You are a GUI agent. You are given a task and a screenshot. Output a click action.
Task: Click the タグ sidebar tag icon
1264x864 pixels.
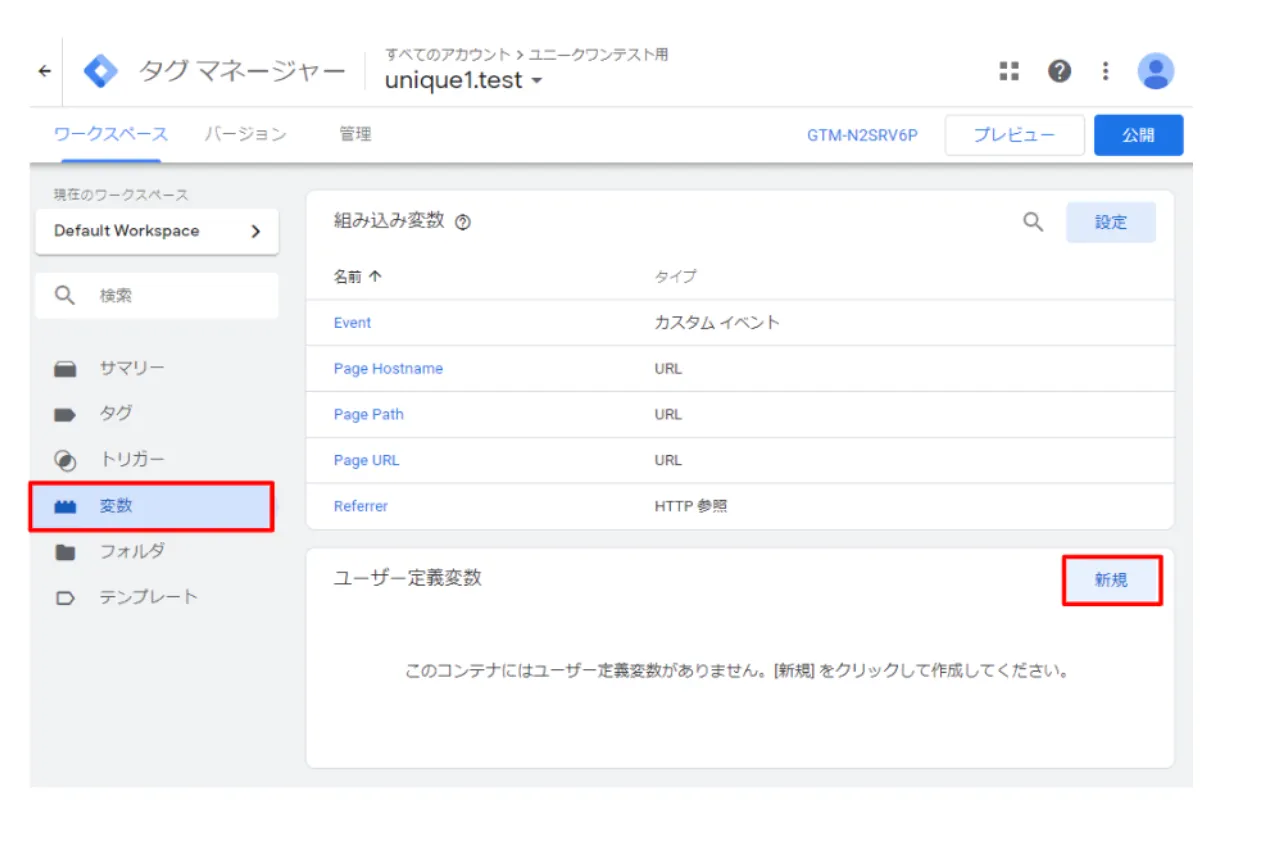66,414
